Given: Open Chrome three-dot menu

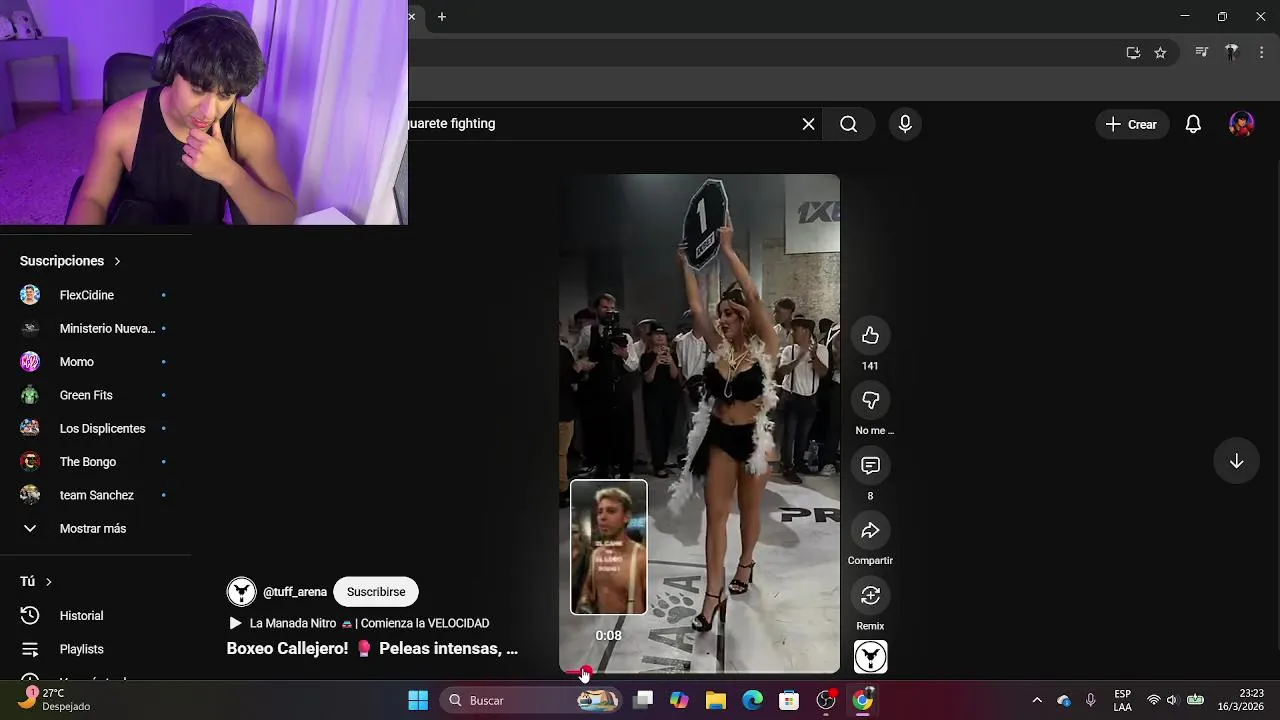Looking at the screenshot, I should point(1261,53).
